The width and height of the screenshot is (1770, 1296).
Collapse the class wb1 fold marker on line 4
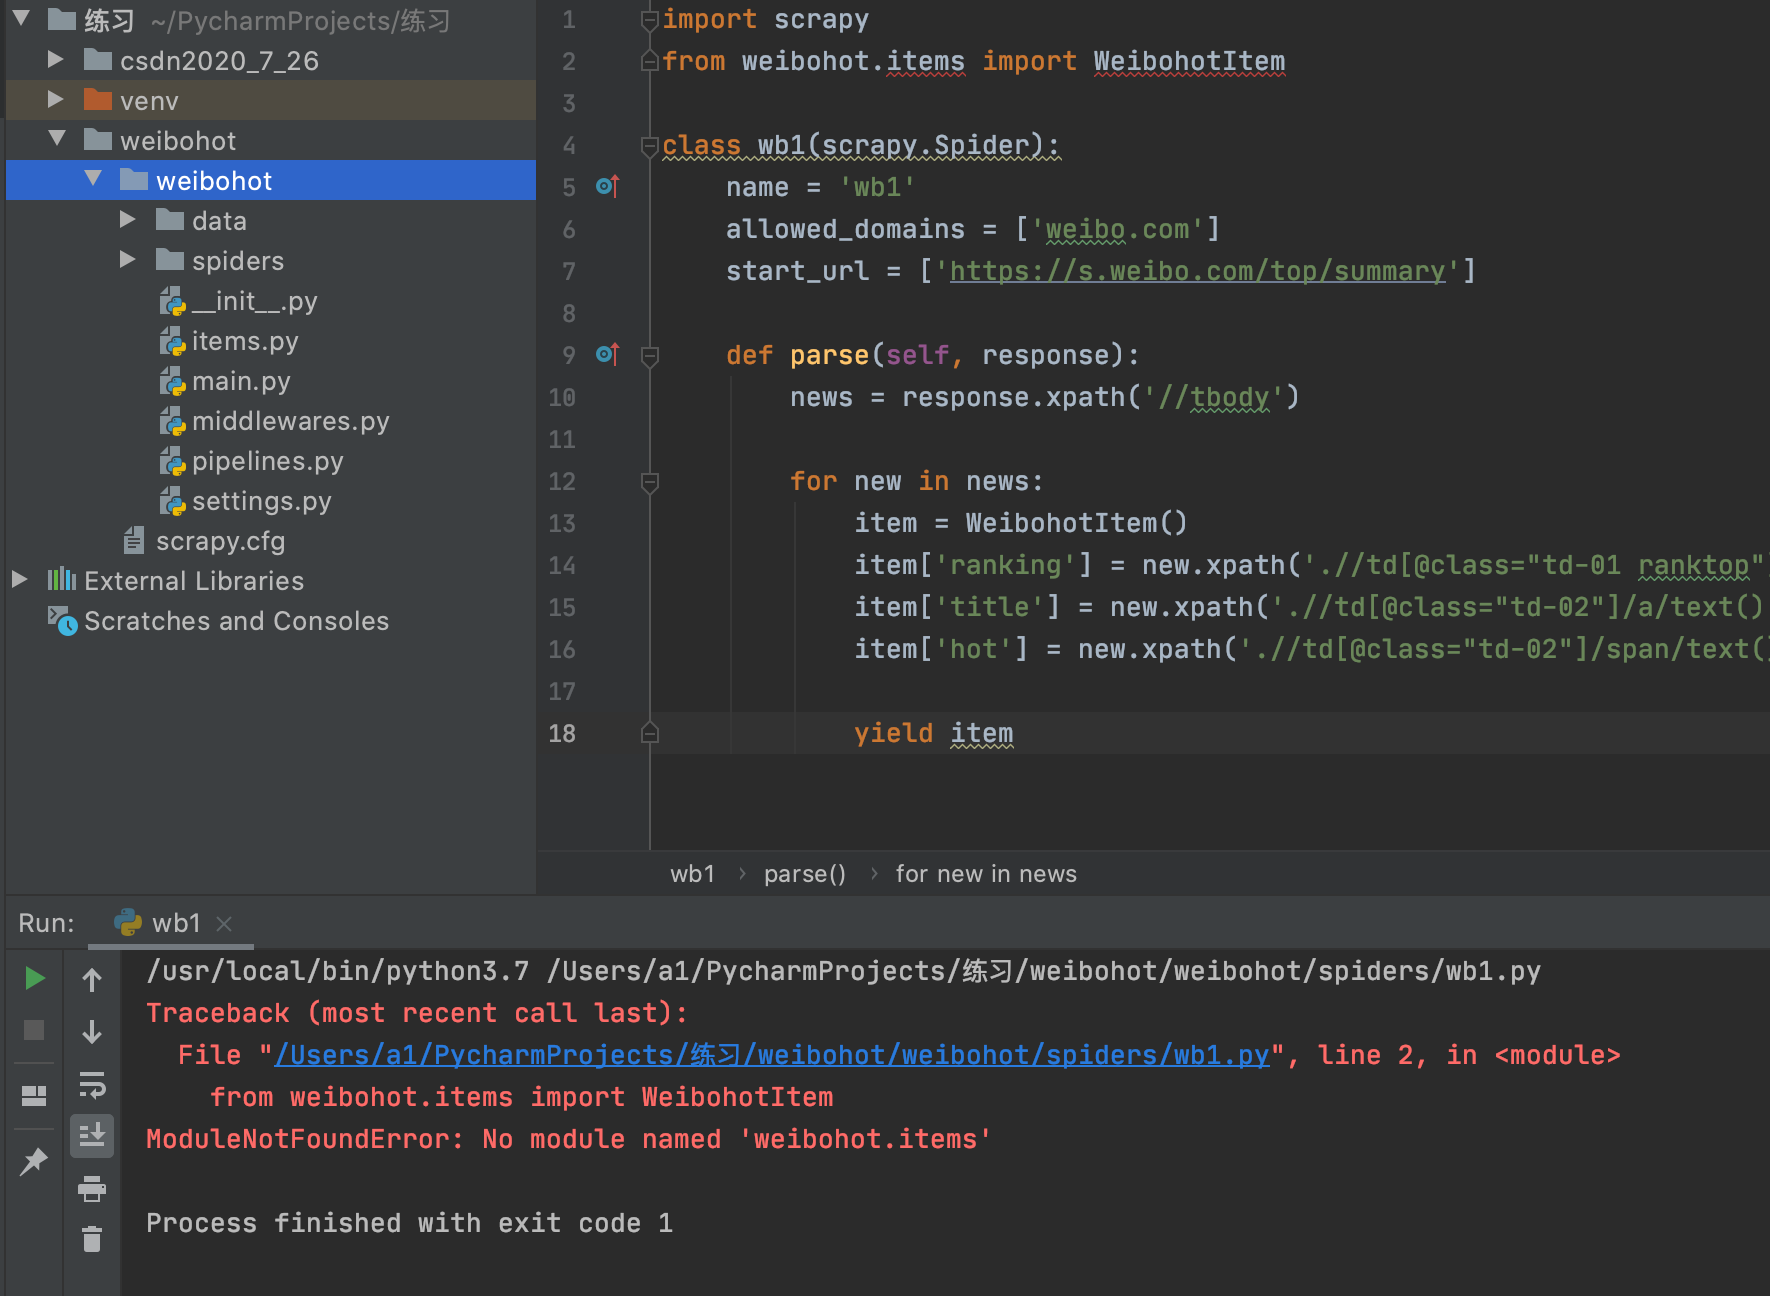(x=649, y=146)
